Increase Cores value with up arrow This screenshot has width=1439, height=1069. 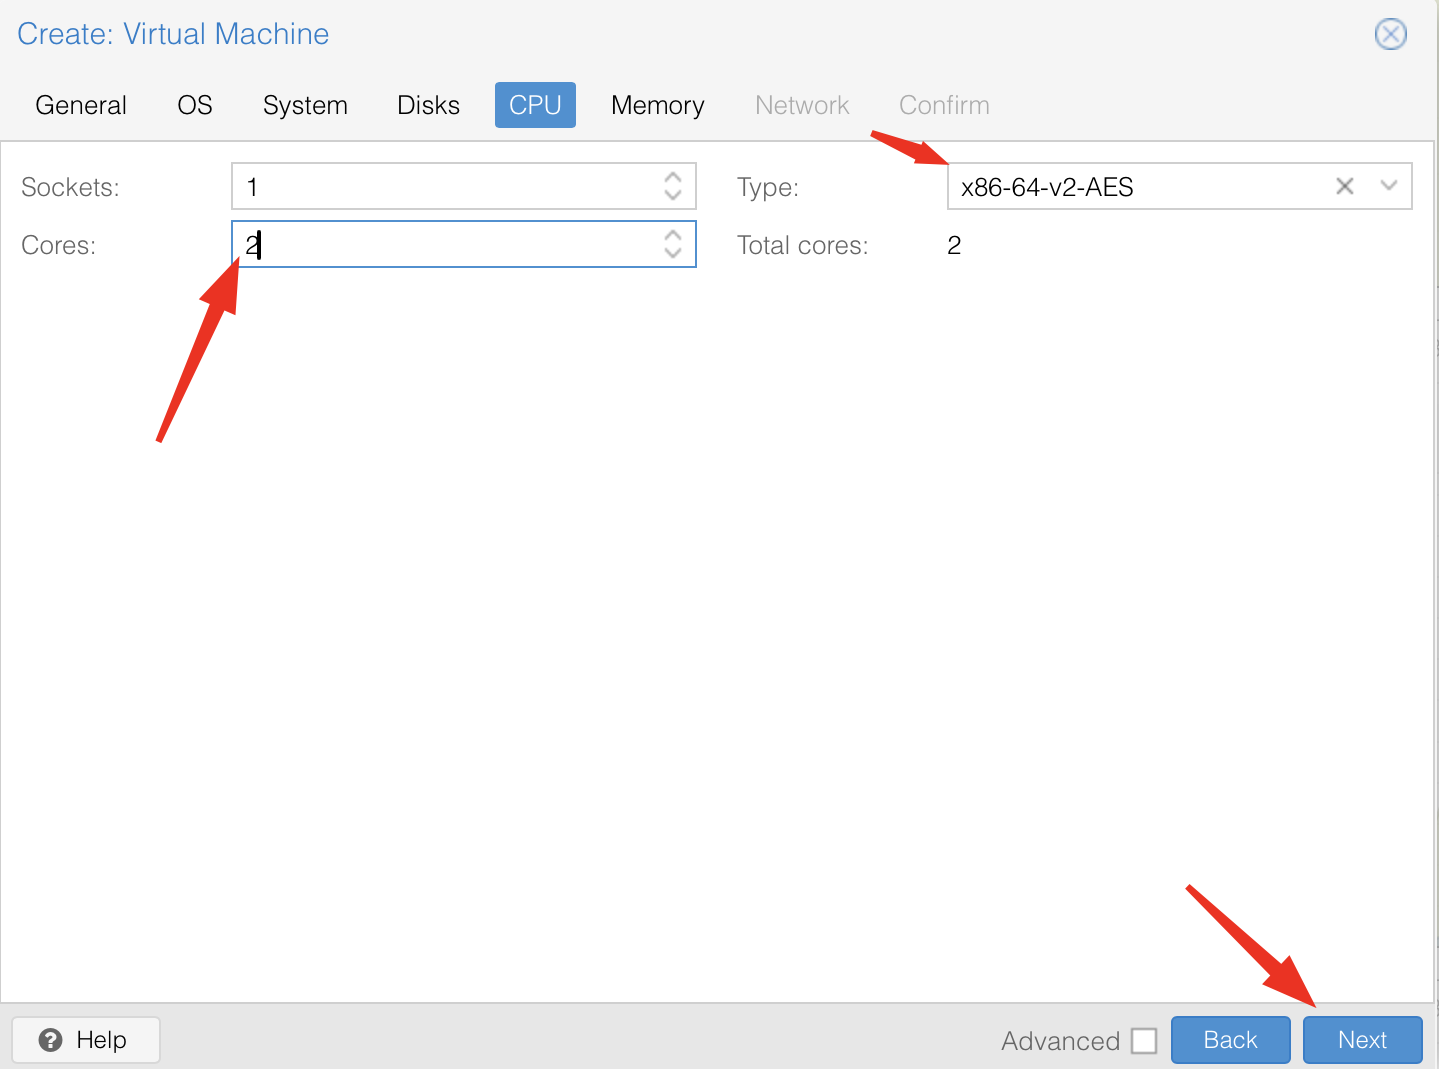pyautogui.click(x=673, y=235)
